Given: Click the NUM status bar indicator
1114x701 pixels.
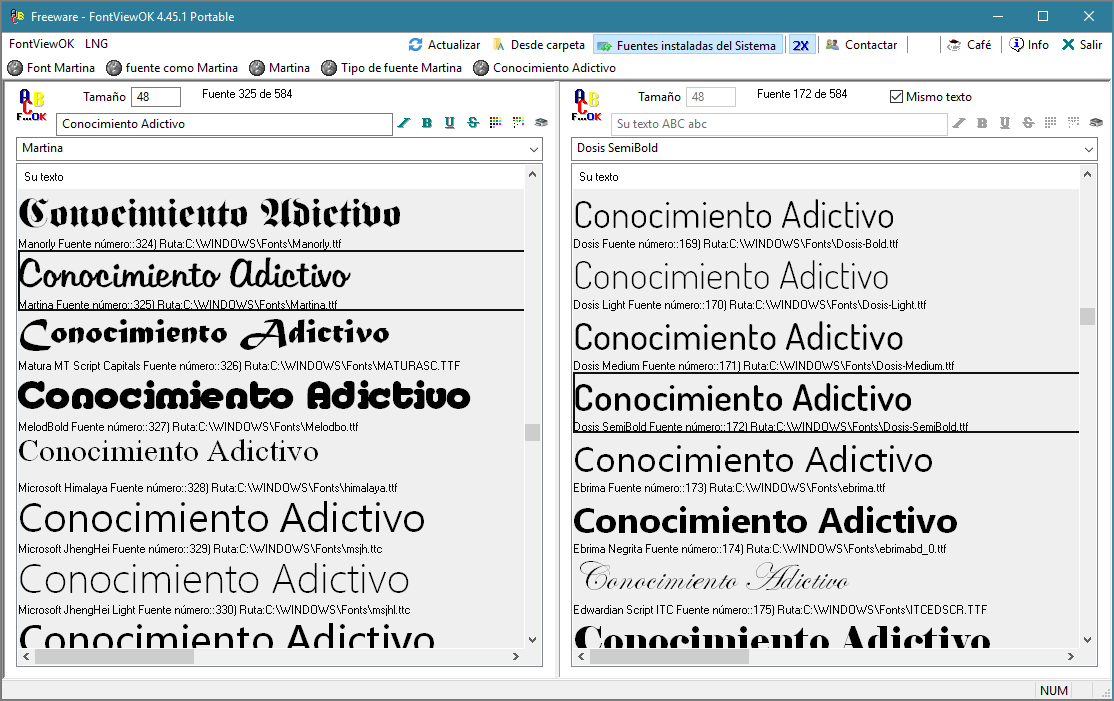Looking at the screenshot, I should [1054, 690].
